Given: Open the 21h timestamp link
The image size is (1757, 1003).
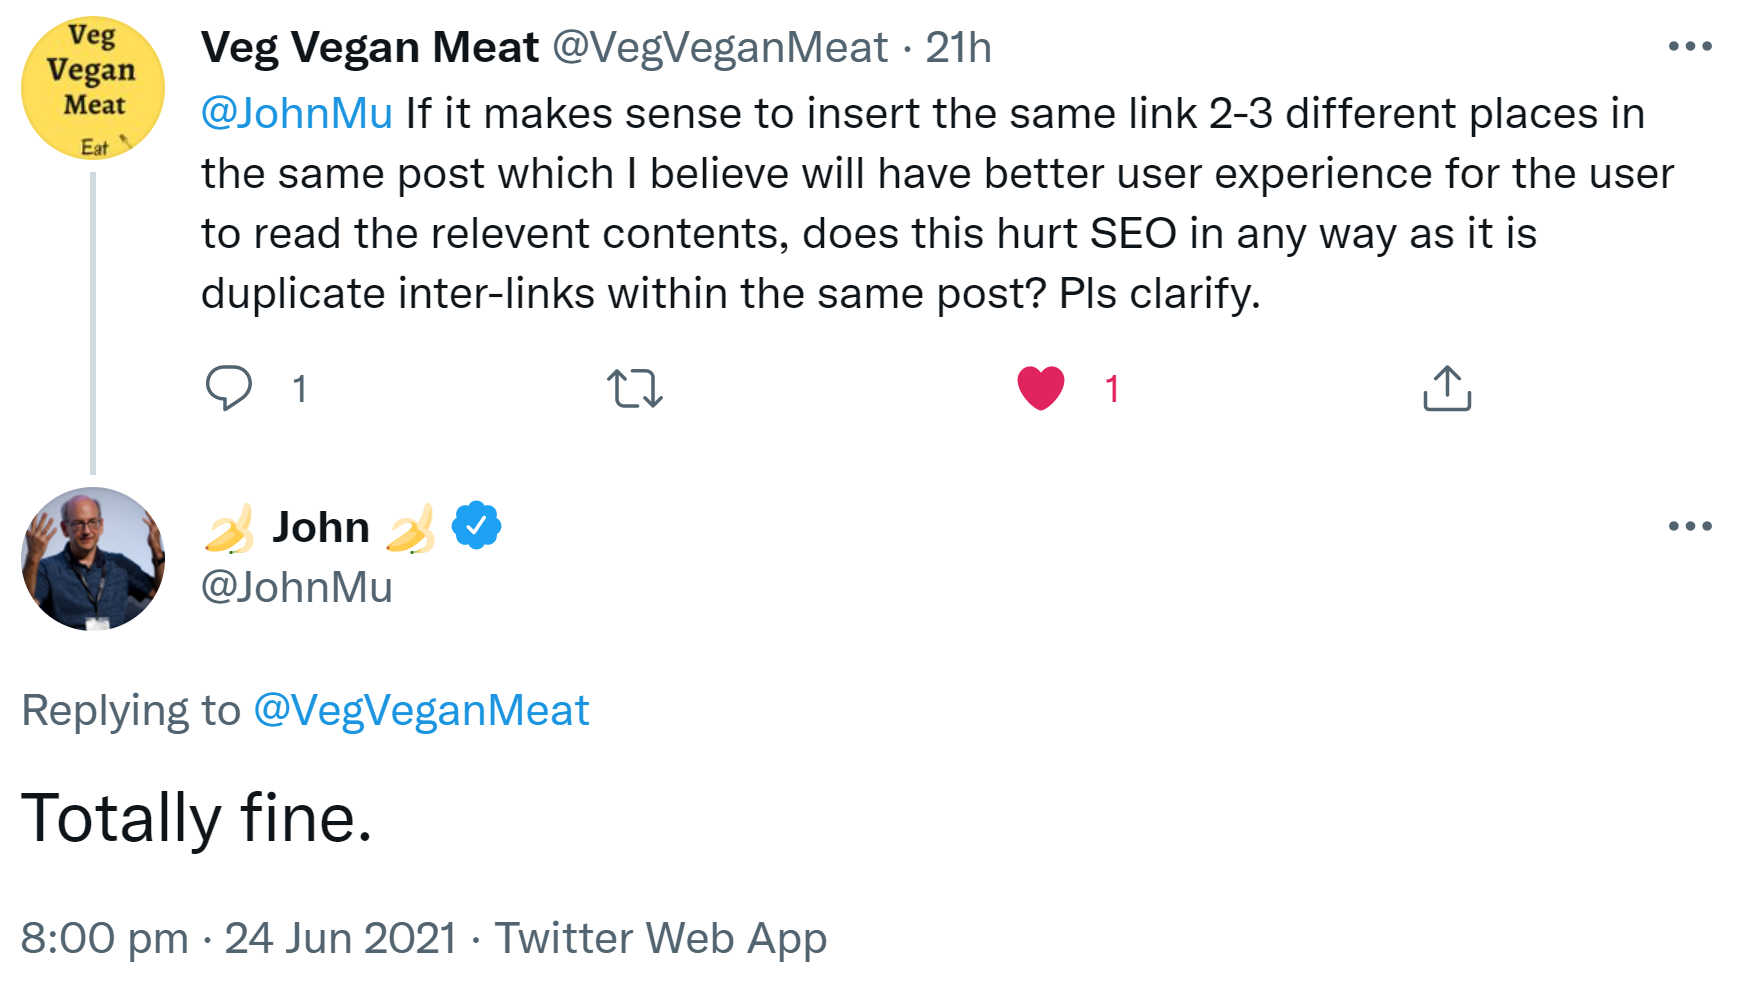Looking at the screenshot, I should tap(957, 48).
